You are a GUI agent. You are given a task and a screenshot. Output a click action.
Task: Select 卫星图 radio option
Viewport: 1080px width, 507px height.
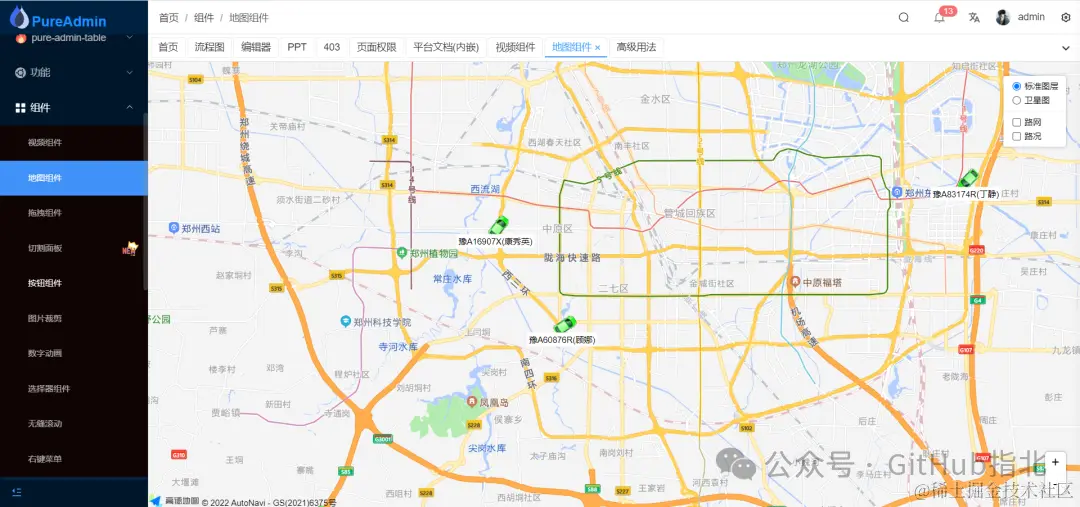tap(1017, 101)
